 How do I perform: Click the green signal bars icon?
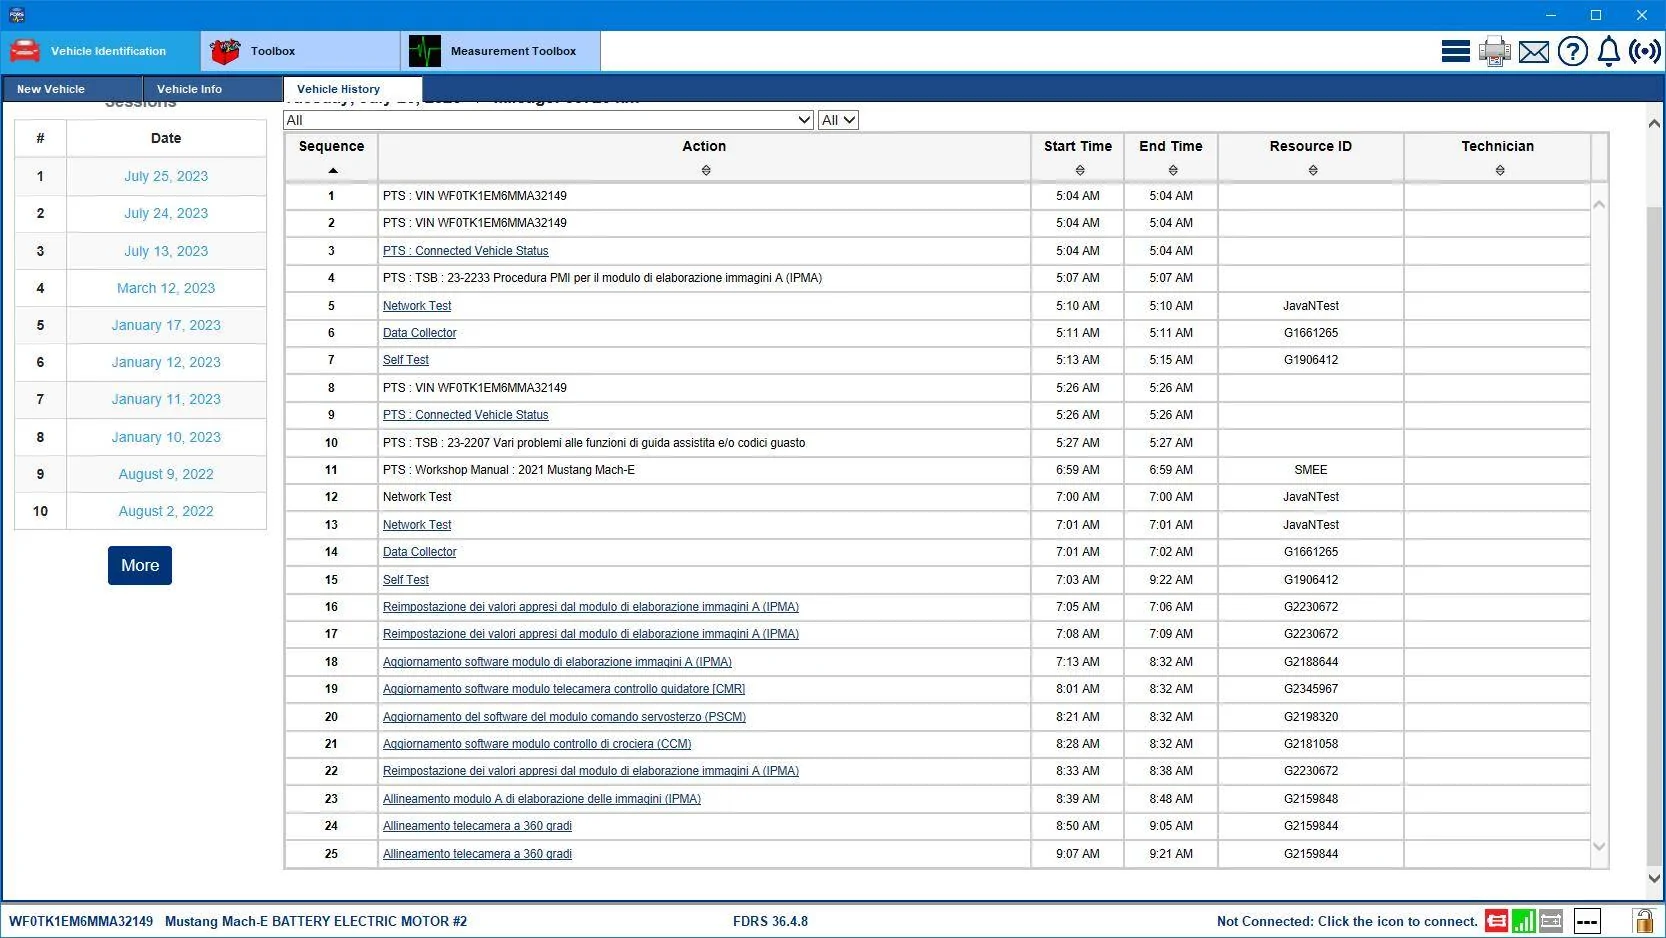point(1524,921)
